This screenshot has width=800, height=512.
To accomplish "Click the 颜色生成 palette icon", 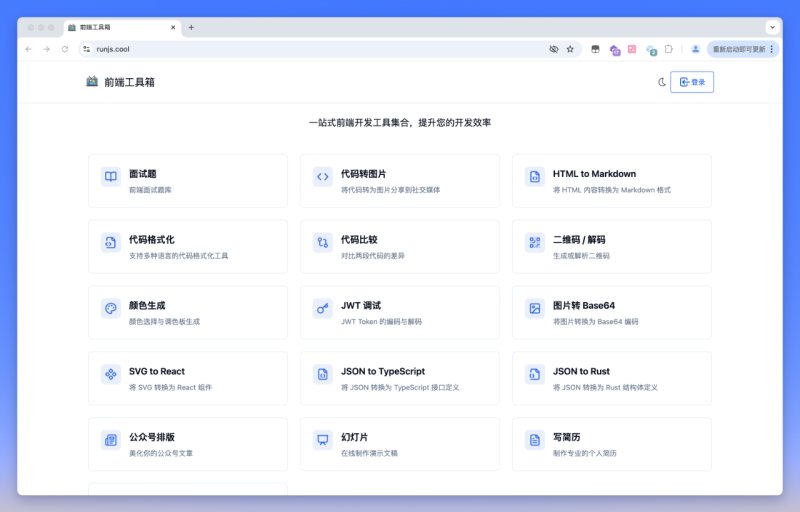I will coord(111,308).
